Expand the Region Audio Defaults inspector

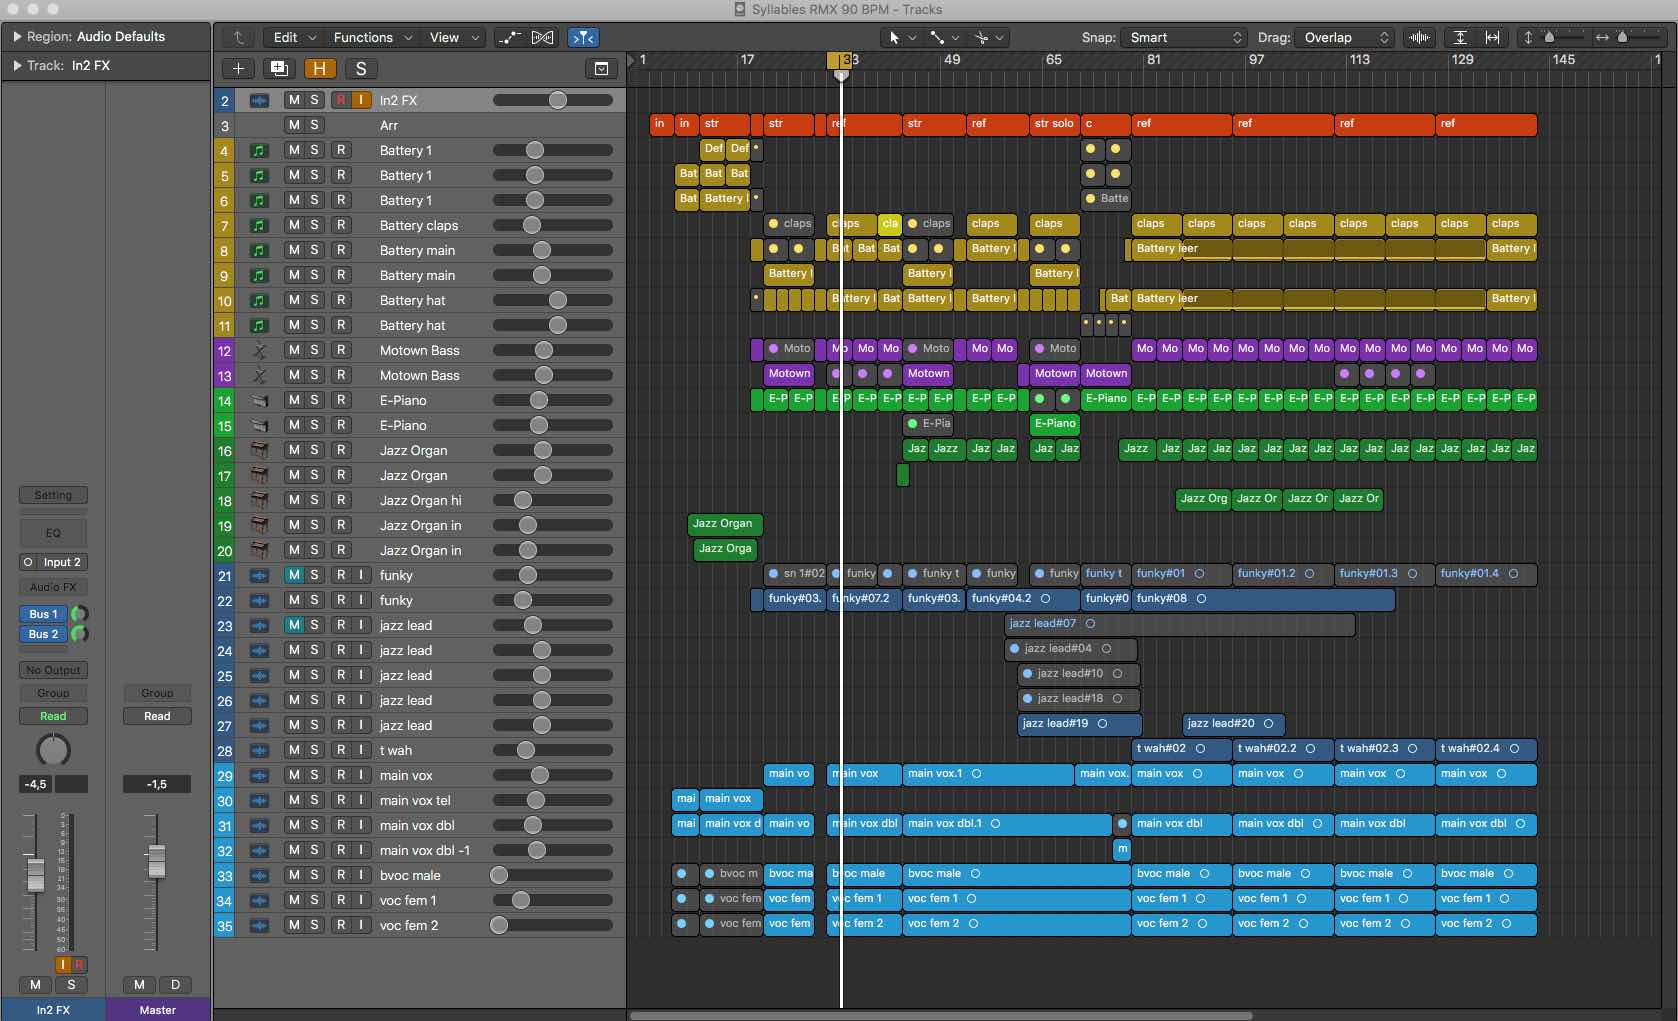coord(17,36)
